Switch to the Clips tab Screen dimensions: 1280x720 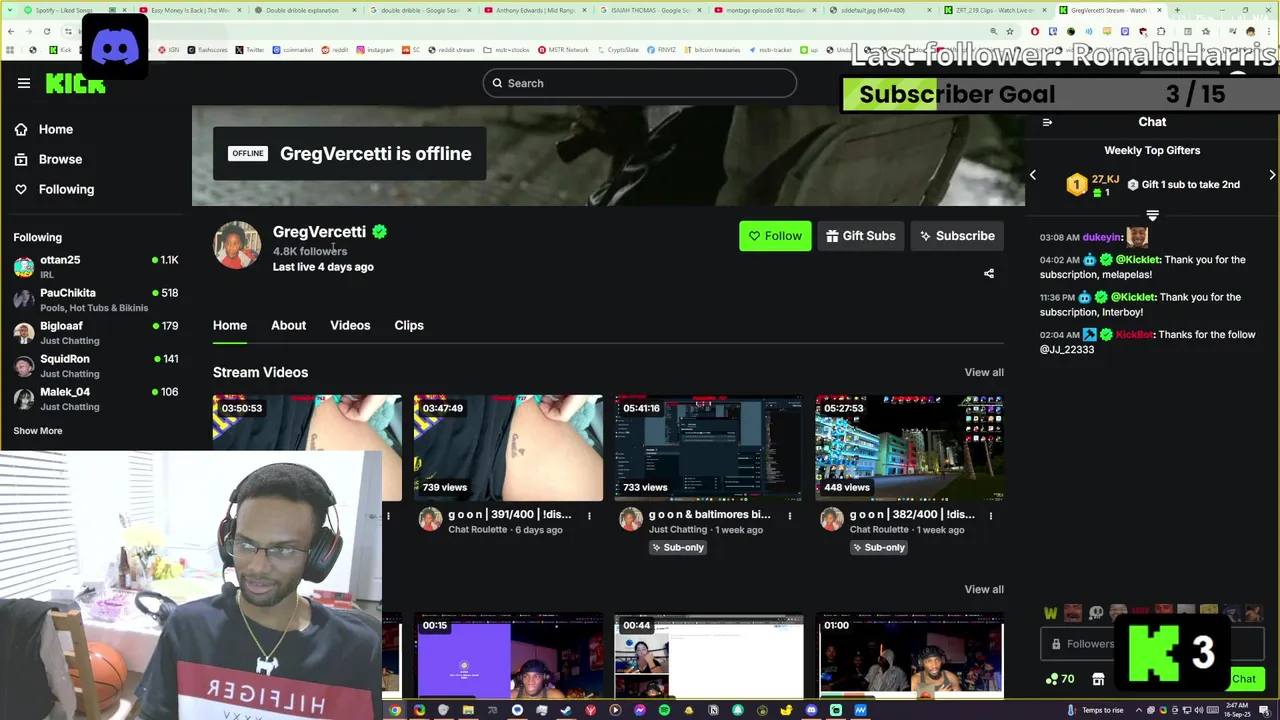pyautogui.click(x=409, y=325)
